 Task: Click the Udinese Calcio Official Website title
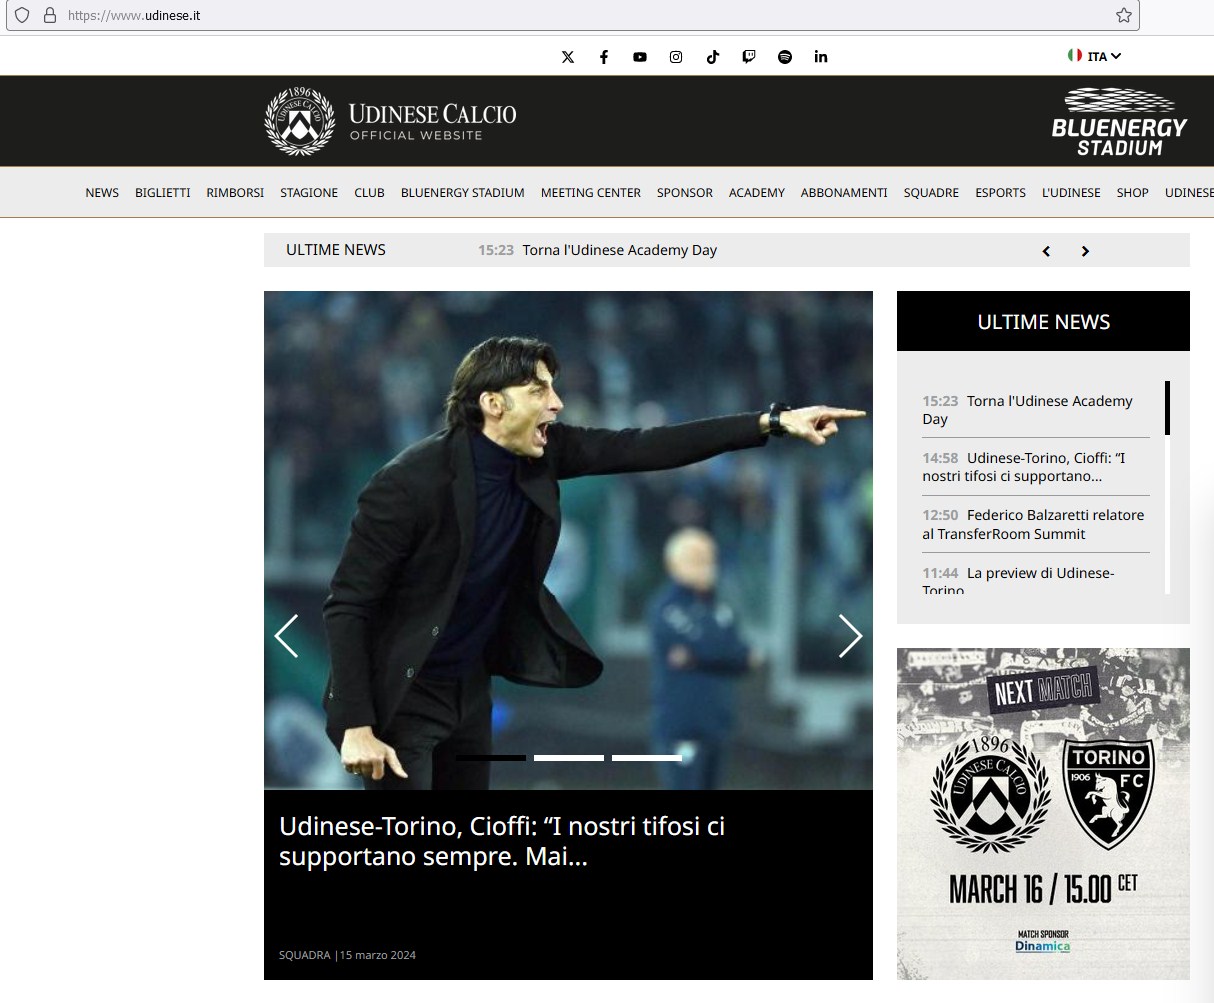click(x=432, y=122)
